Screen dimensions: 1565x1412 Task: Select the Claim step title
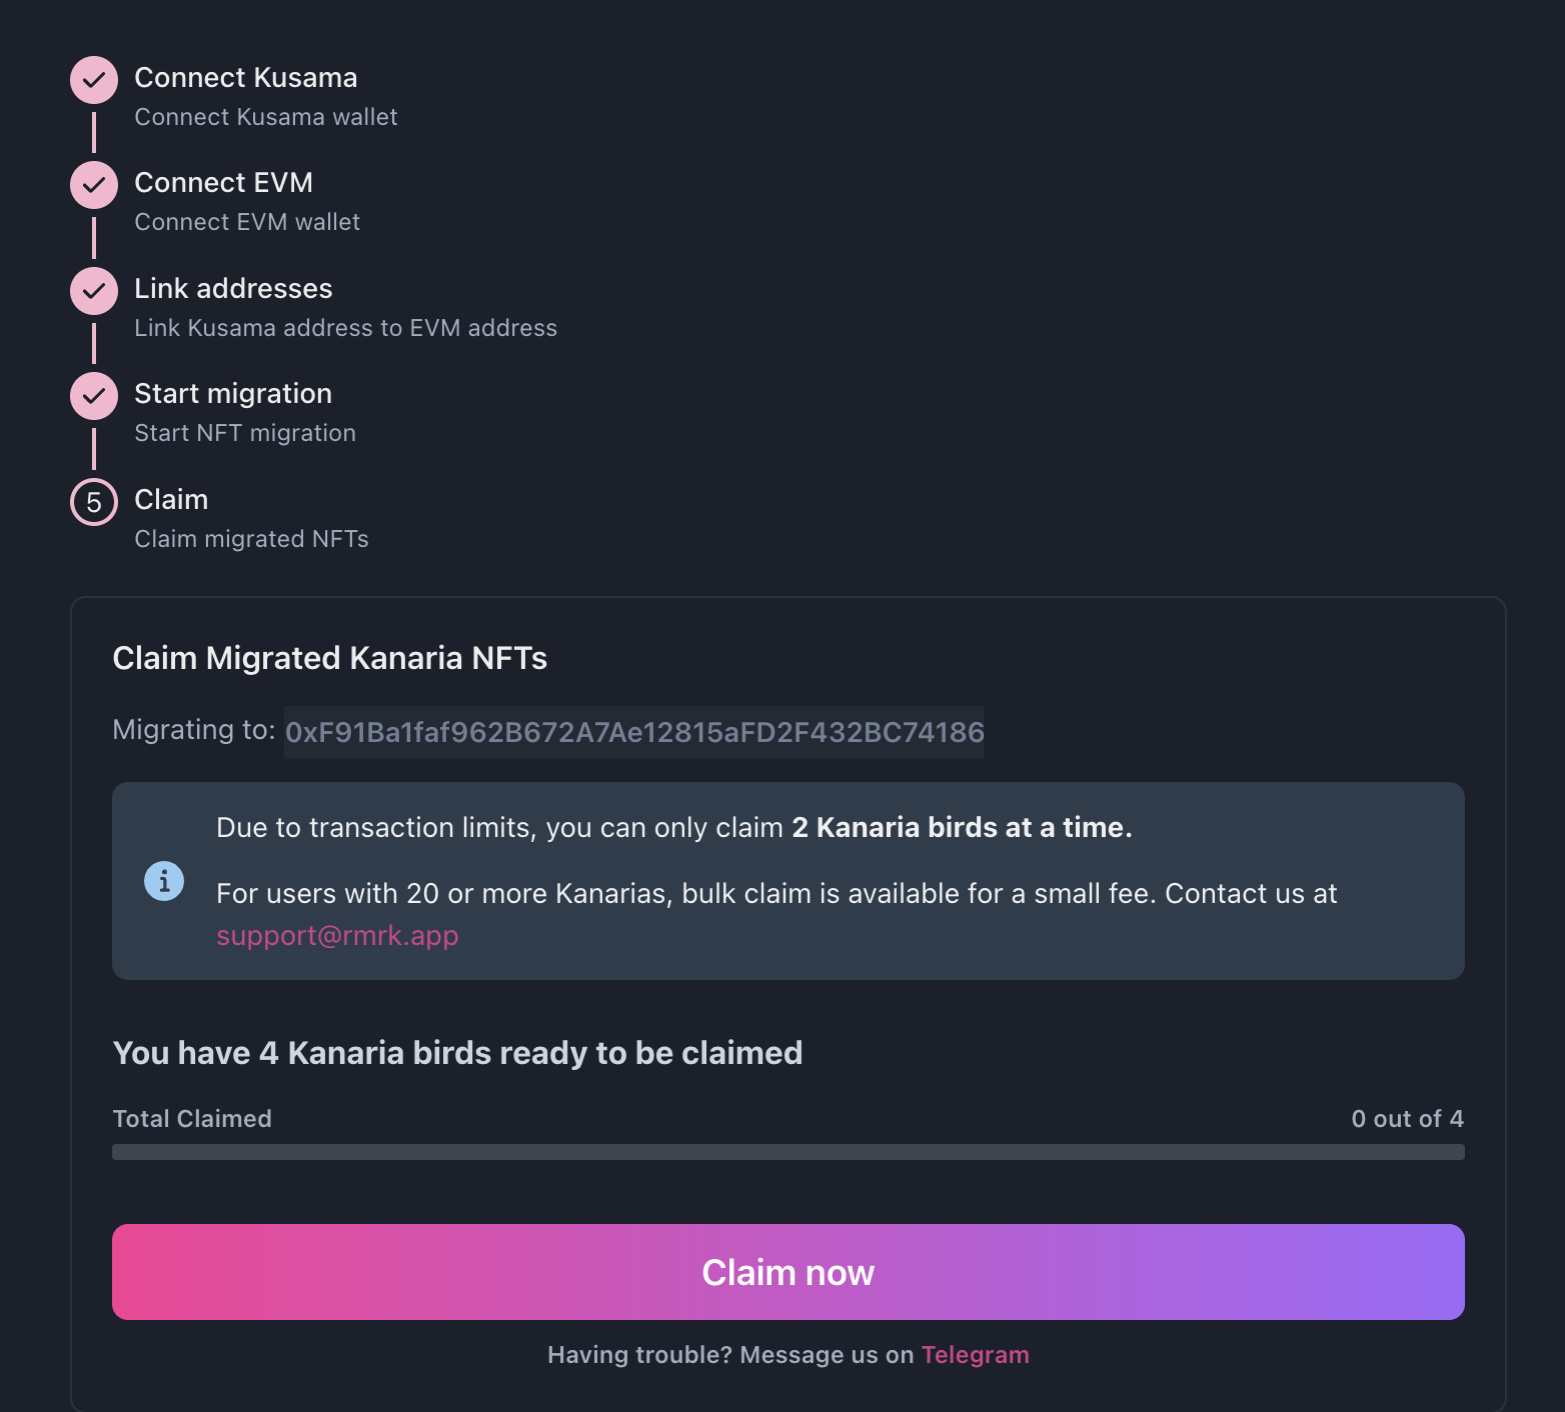pyautogui.click(x=171, y=500)
